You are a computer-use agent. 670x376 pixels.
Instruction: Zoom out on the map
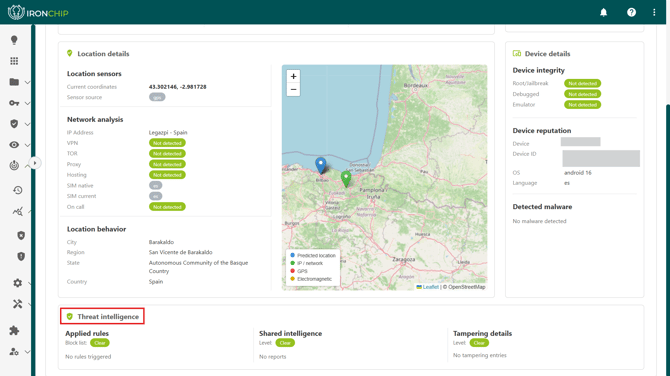(x=293, y=89)
